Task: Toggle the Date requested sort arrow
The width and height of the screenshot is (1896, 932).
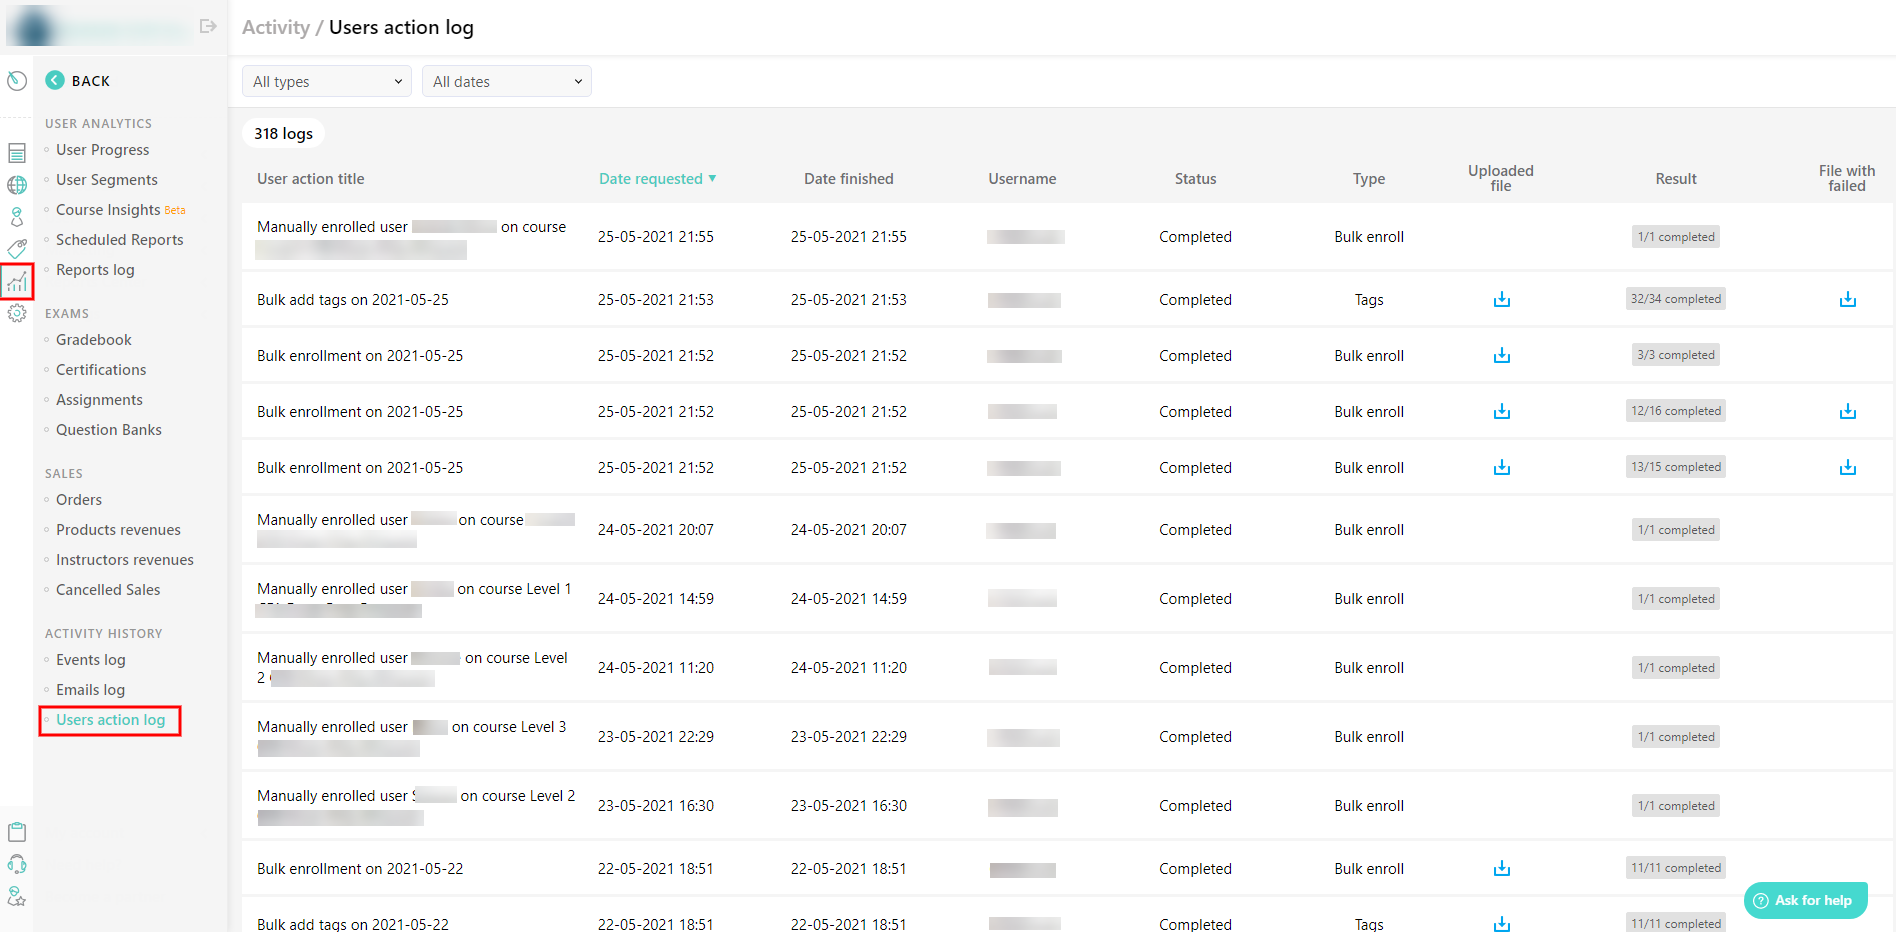Action: 712,178
